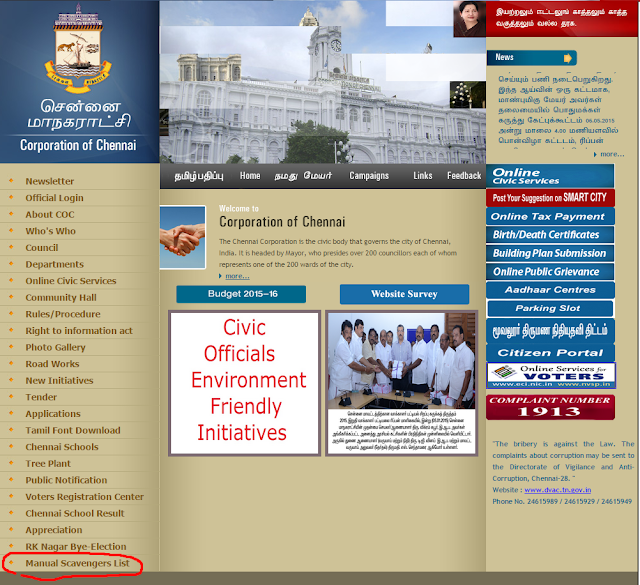The width and height of the screenshot is (640, 585).
Task: Open the www.dvac.tn.gov.in link
Action: click(x=558, y=490)
